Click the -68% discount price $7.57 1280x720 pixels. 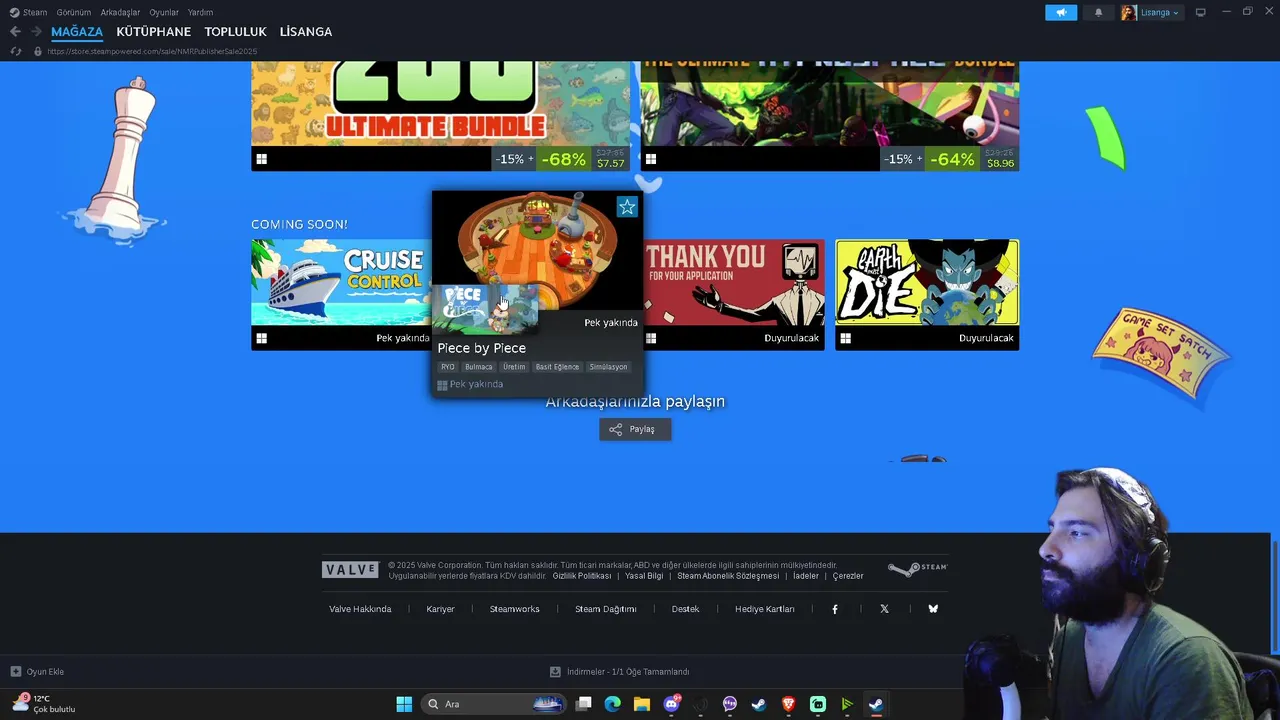(583, 159)
